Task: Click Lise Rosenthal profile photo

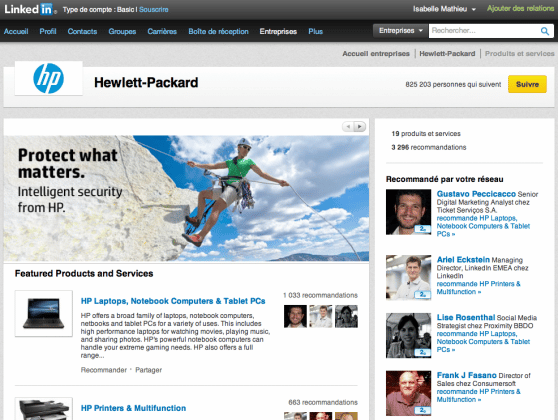Action: (x=408, y=335)
